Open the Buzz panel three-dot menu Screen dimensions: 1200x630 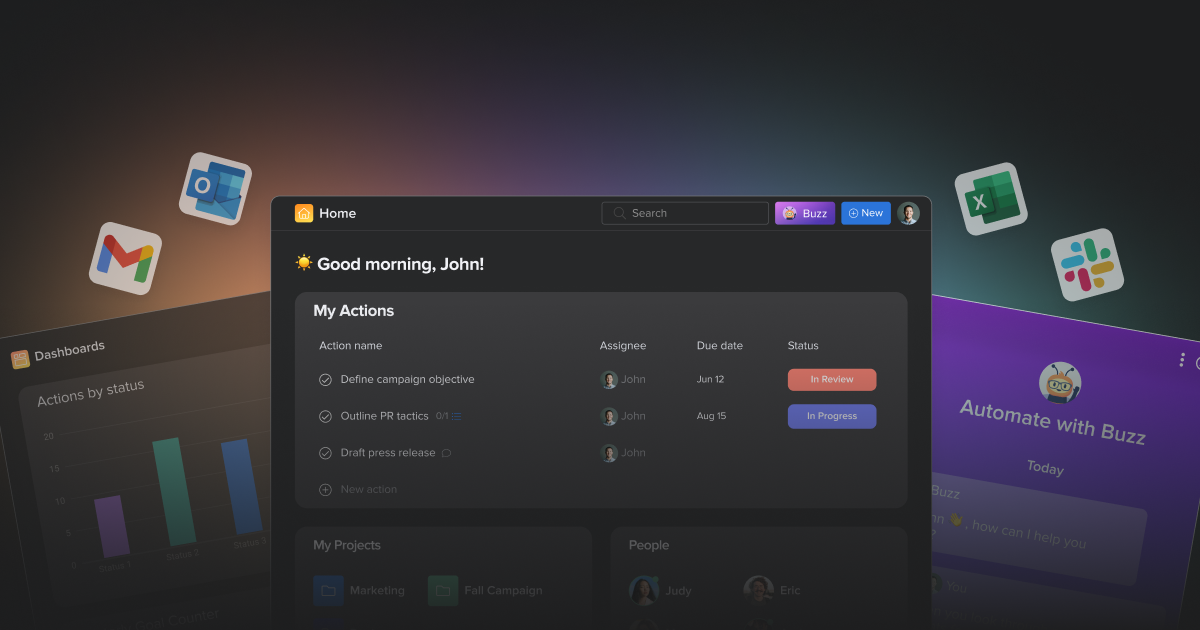1182,360
